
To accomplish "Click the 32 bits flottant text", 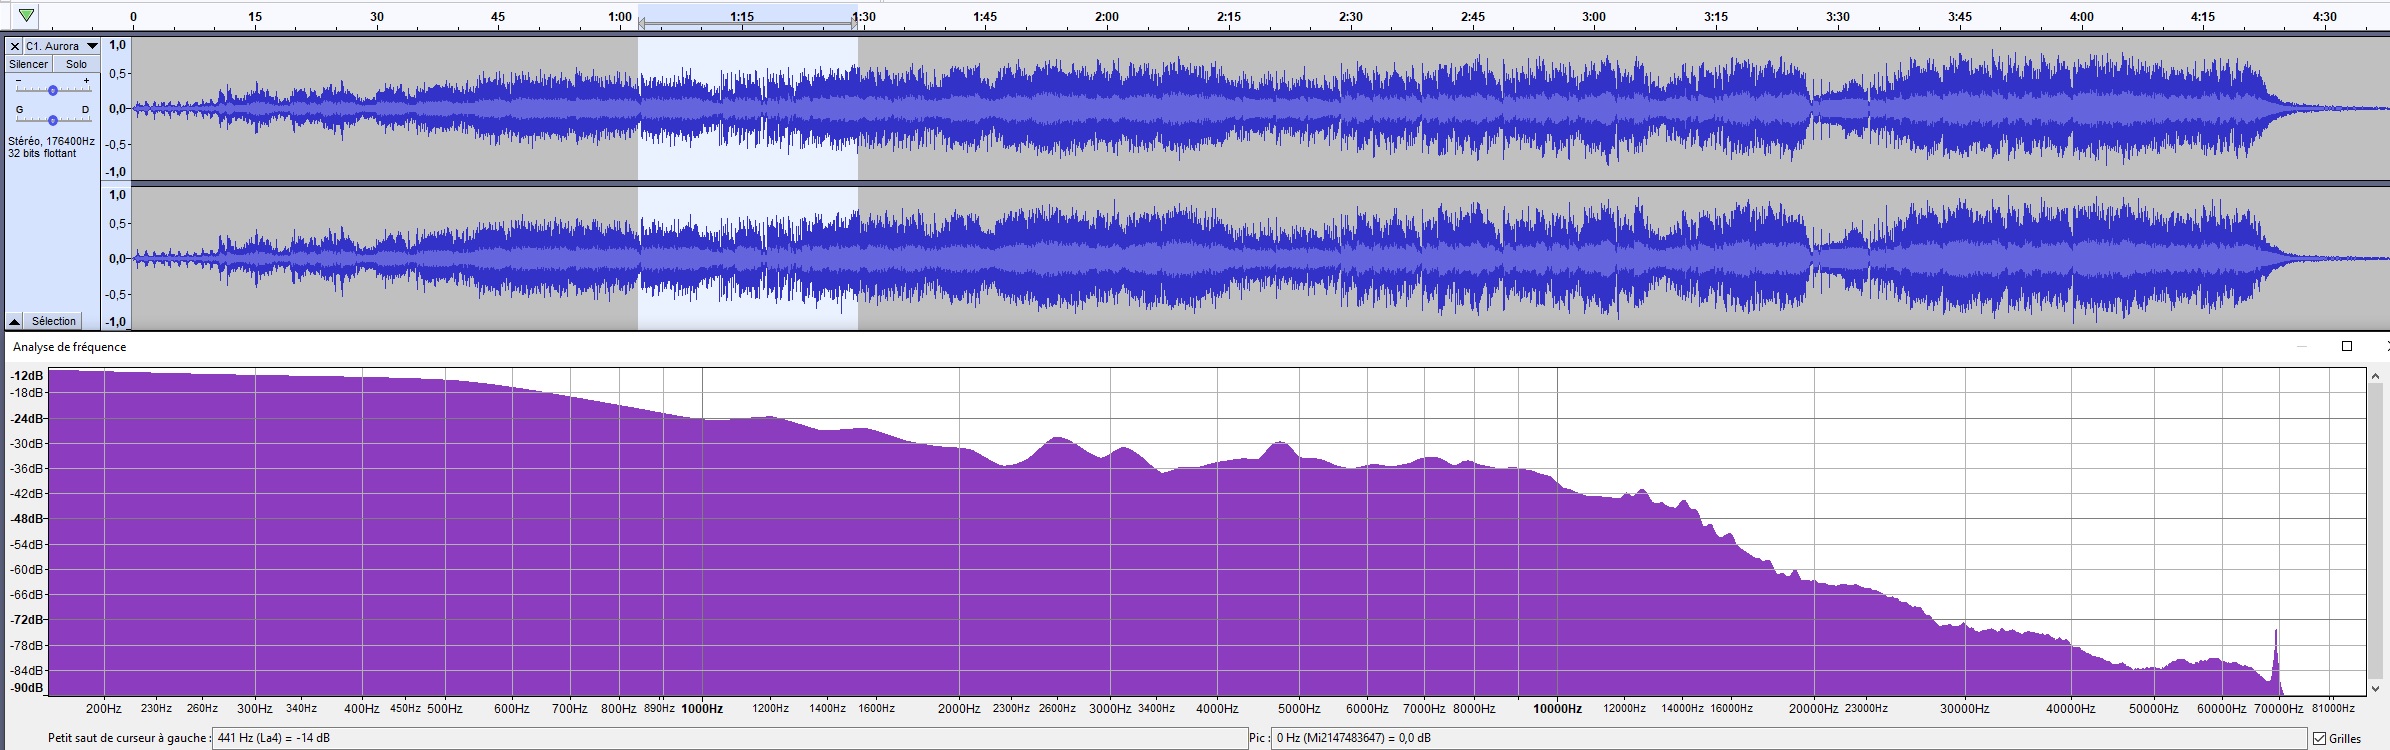I will pyautogui.click(x=42, y=154).
